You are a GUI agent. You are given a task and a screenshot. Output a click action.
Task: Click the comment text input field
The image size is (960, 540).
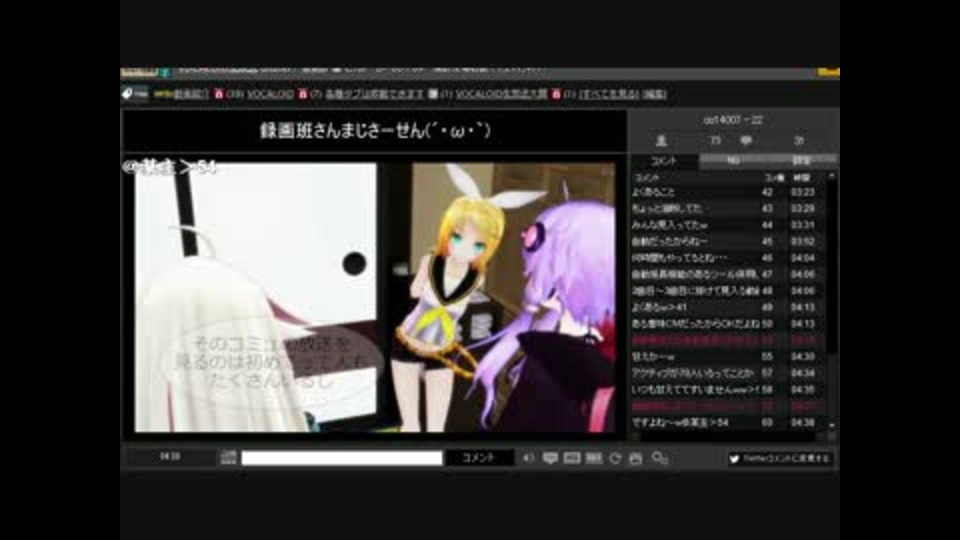(342, 458)
